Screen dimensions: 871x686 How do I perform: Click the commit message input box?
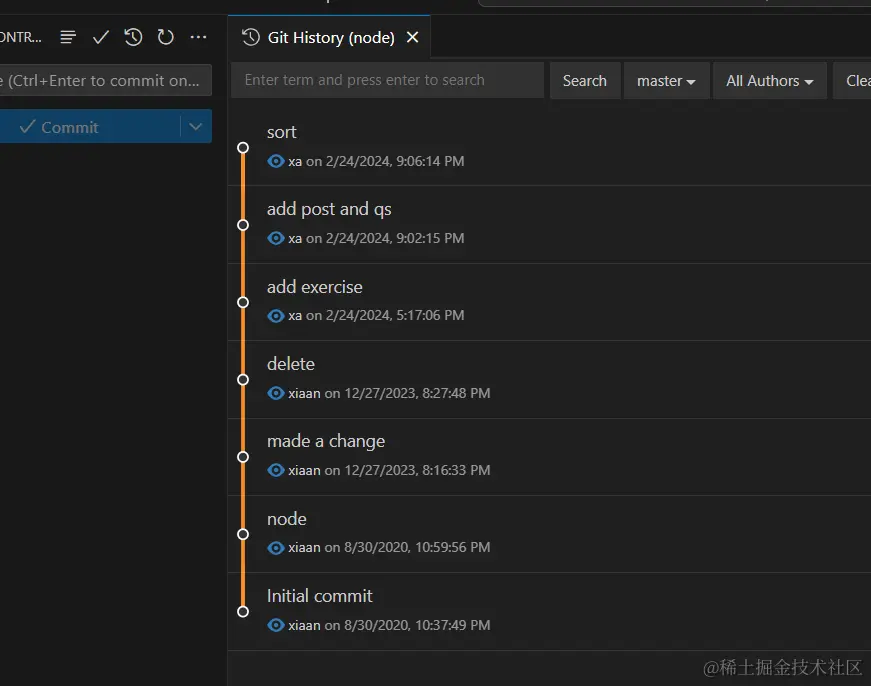(104, 81)
